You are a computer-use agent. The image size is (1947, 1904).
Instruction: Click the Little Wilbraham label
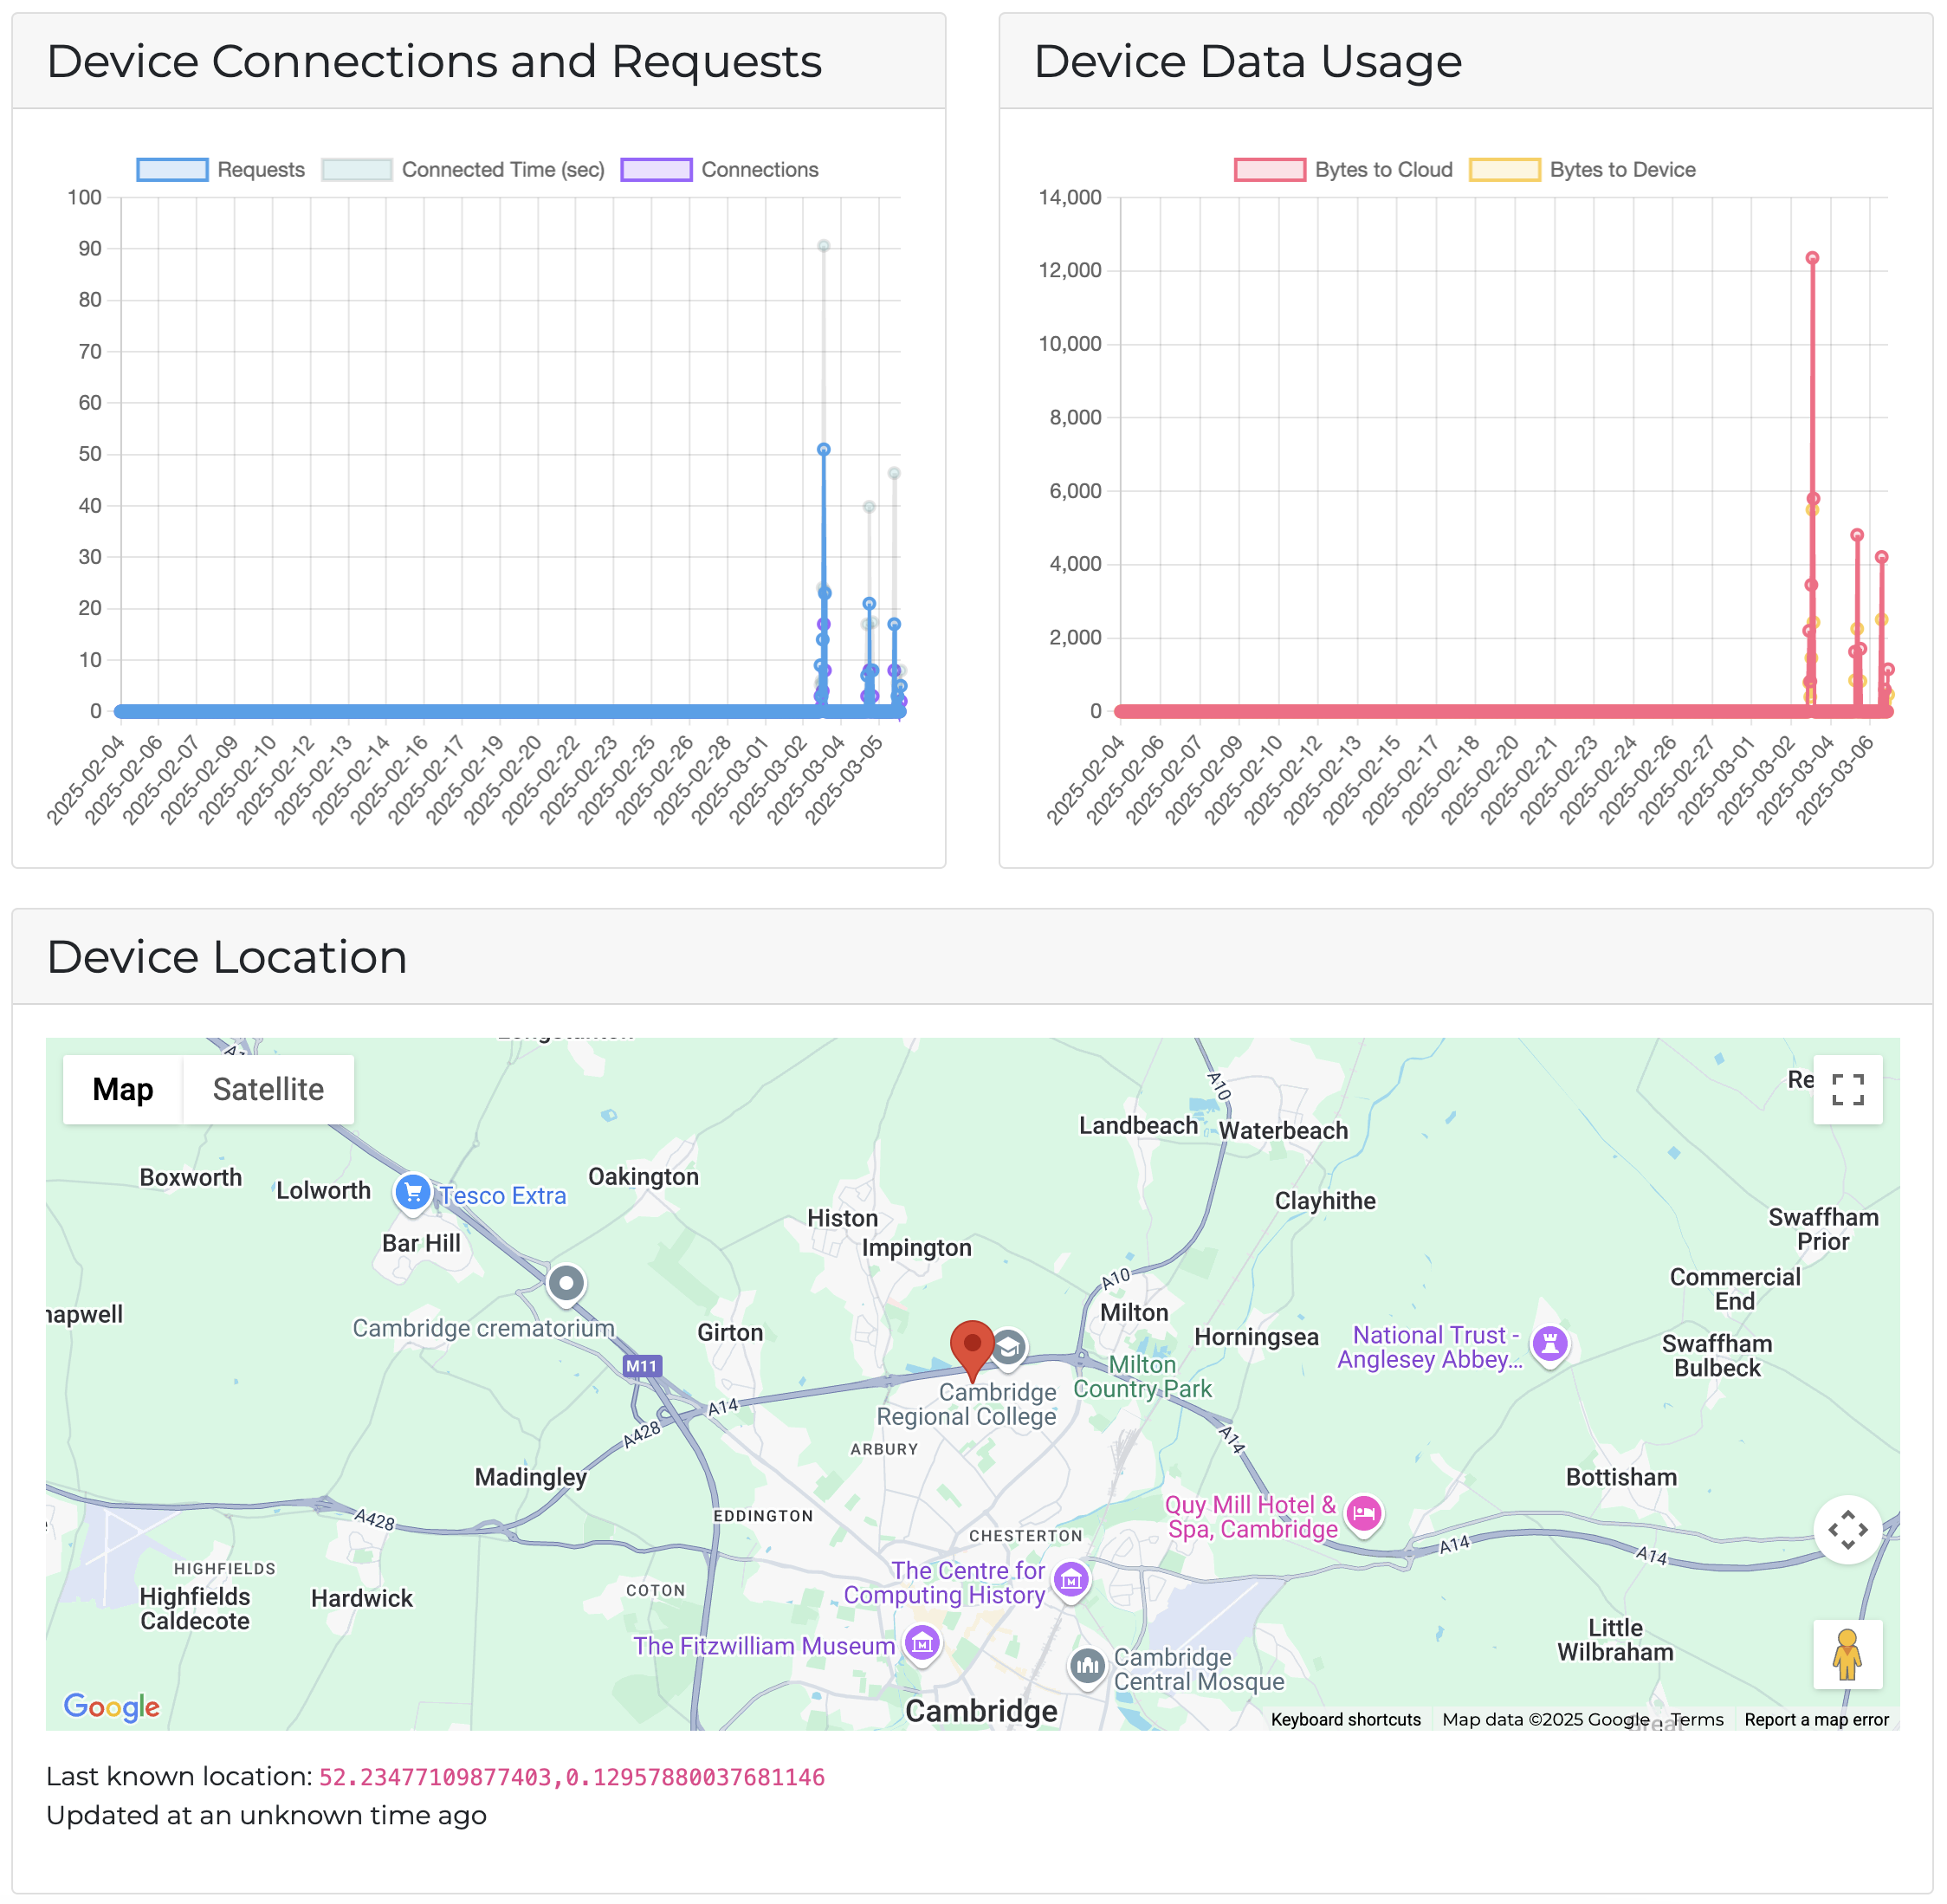click(x=1615, y=1640)
